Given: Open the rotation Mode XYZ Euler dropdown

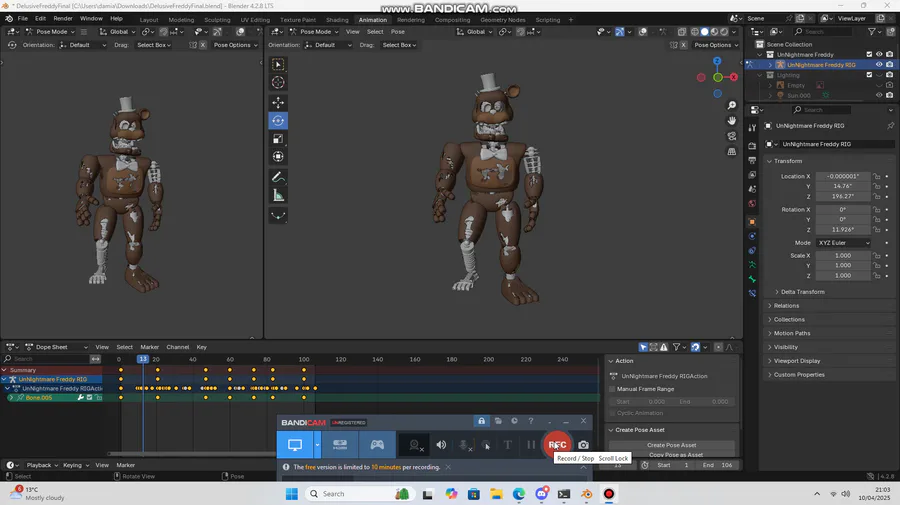Looking at the screenshot, I should tap(843, 243).
